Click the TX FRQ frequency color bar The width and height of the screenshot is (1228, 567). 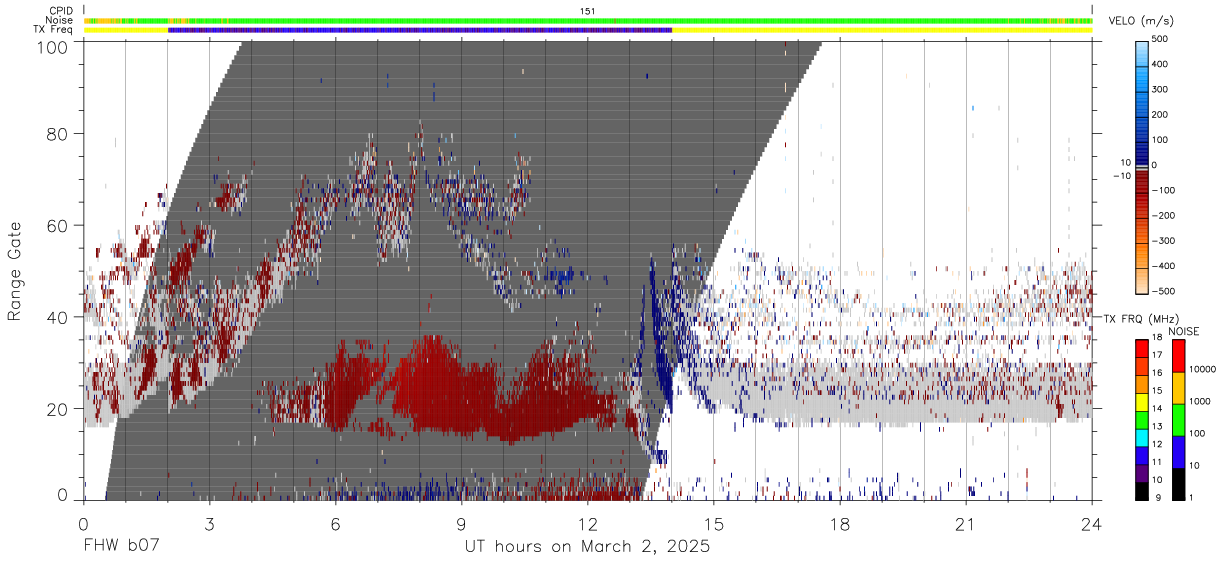point(1141,420)
